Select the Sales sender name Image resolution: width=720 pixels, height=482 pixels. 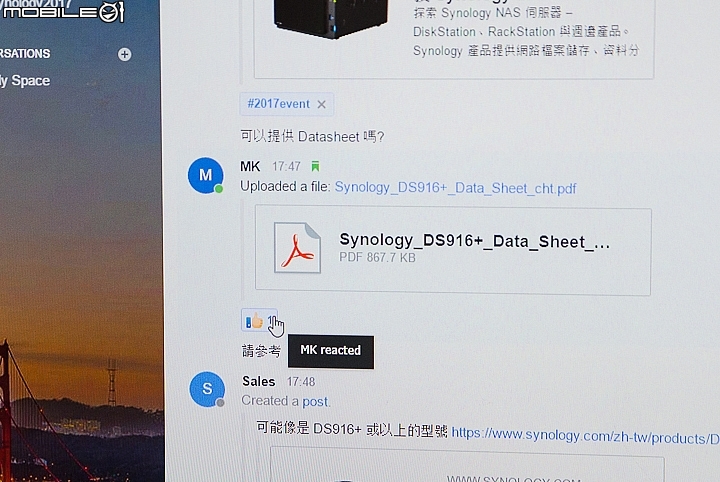click(259, 381)
